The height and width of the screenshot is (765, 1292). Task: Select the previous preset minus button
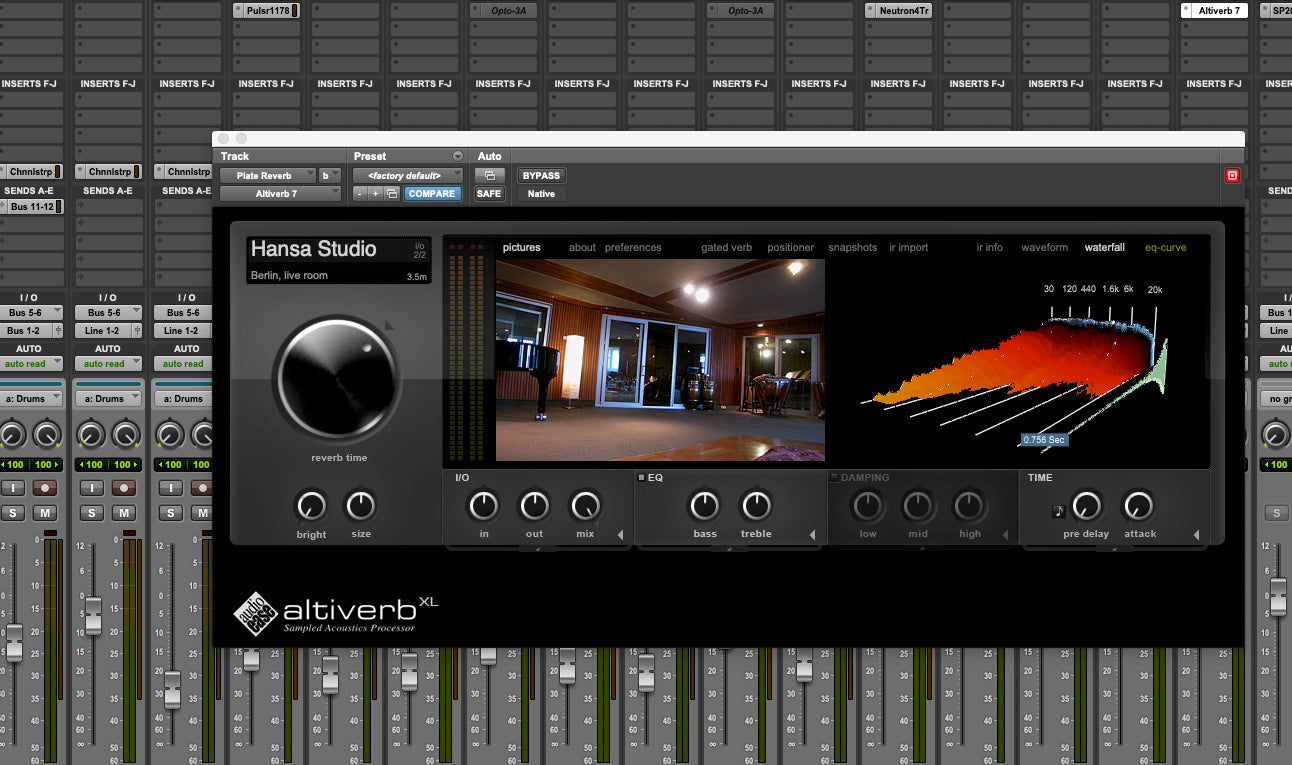tap(360, 193)
